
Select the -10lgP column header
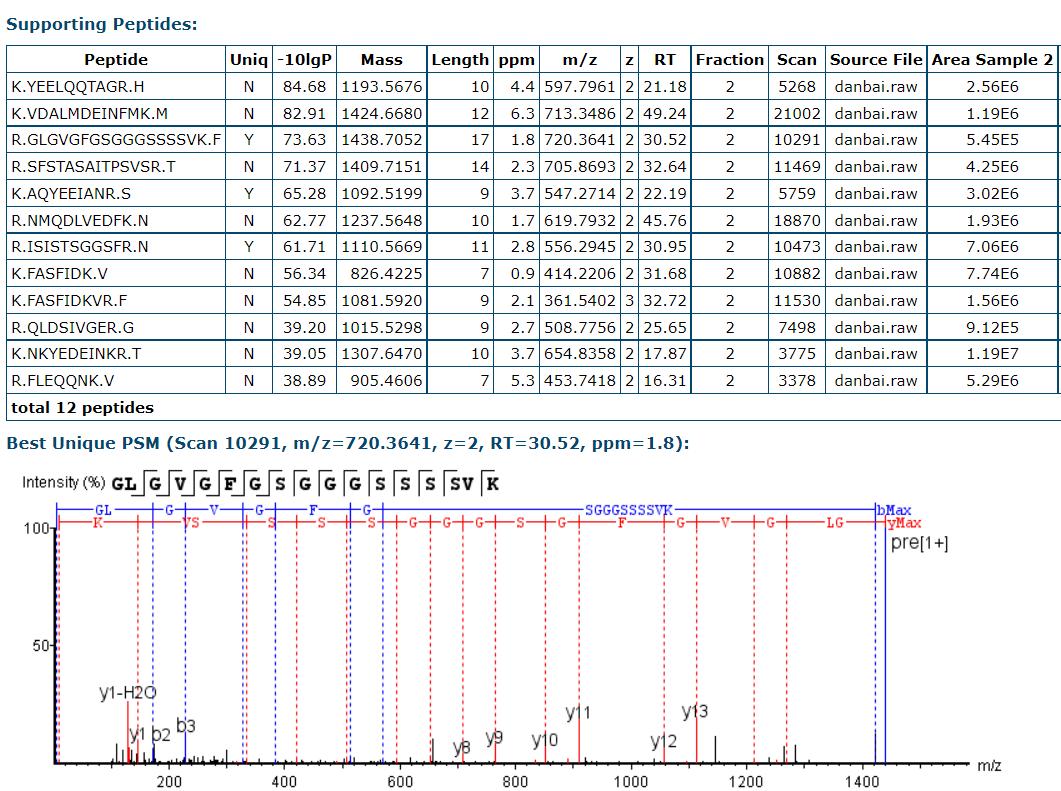[x=304, y=60]
